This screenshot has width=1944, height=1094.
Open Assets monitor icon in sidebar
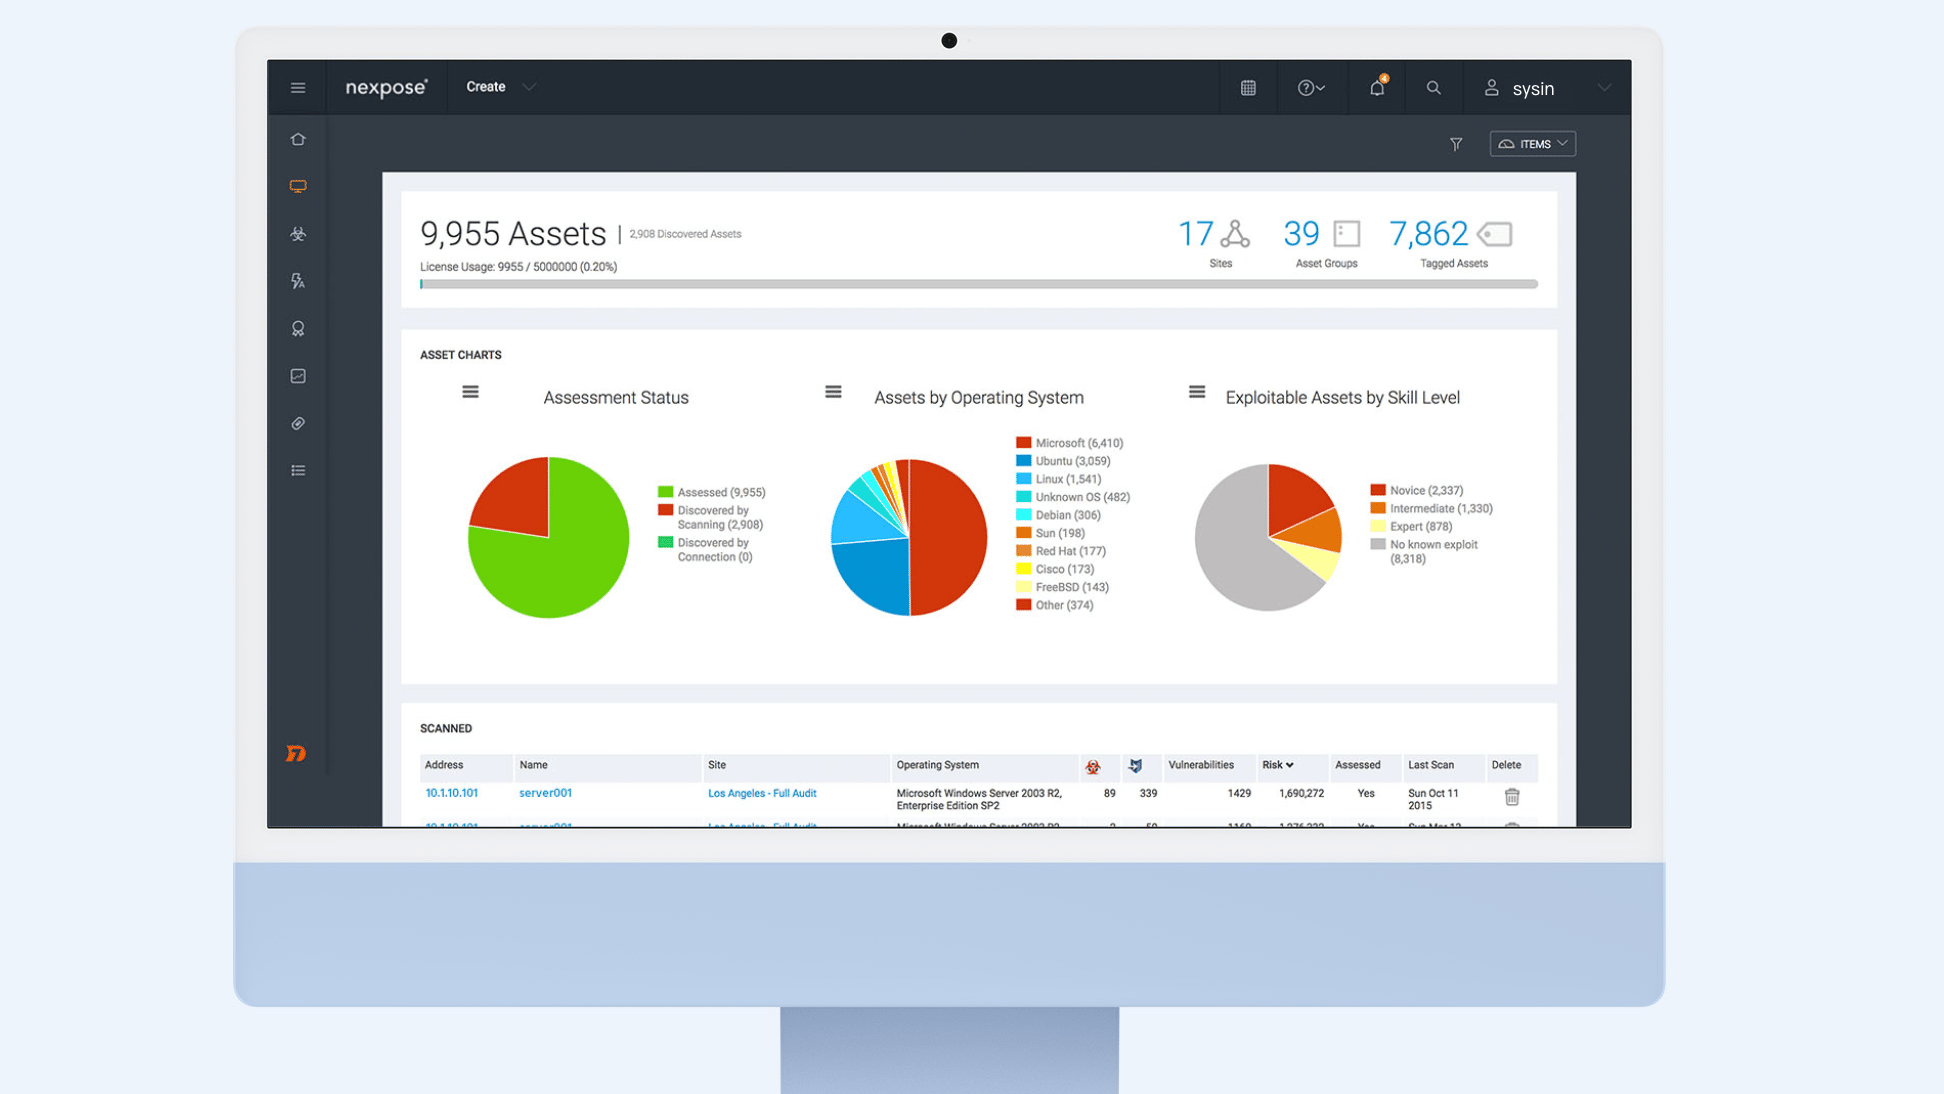coord(298,186)
